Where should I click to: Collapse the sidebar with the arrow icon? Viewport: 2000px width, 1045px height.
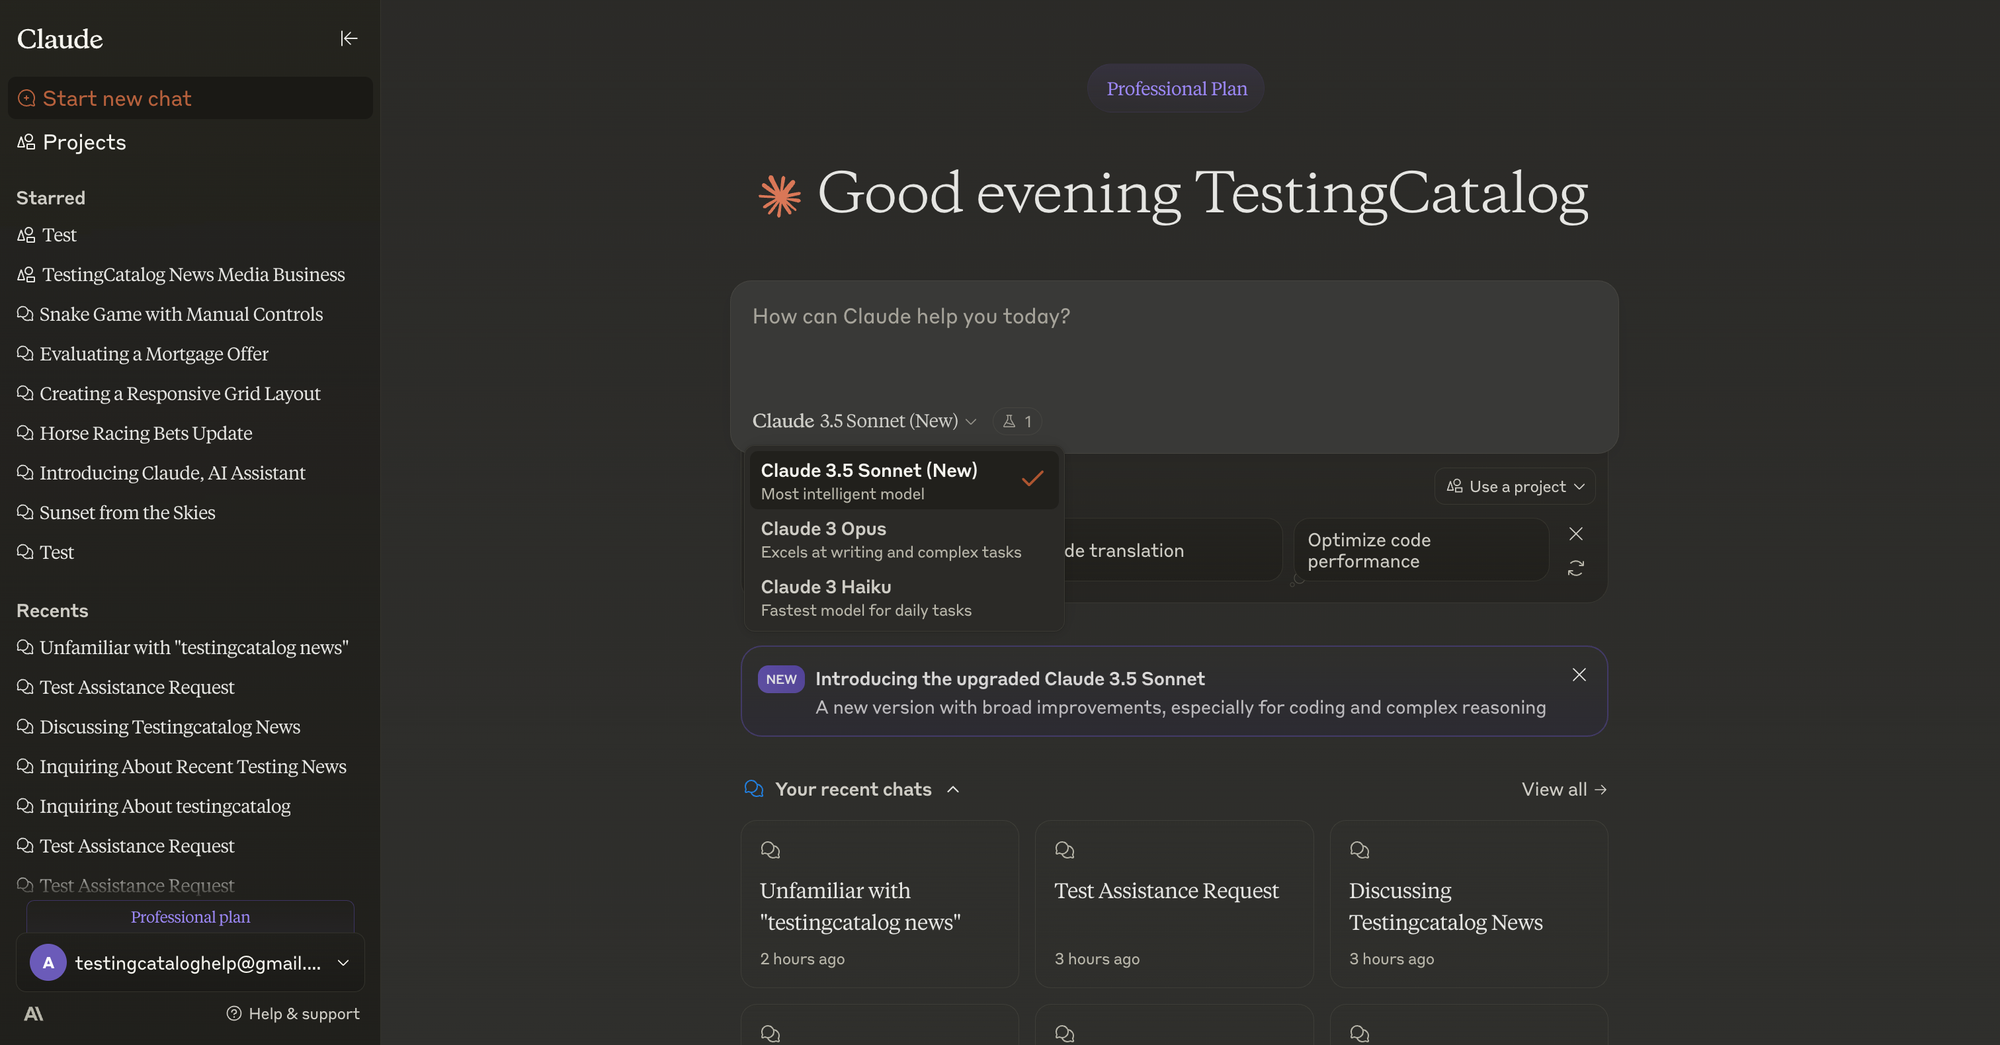point(348,38)
